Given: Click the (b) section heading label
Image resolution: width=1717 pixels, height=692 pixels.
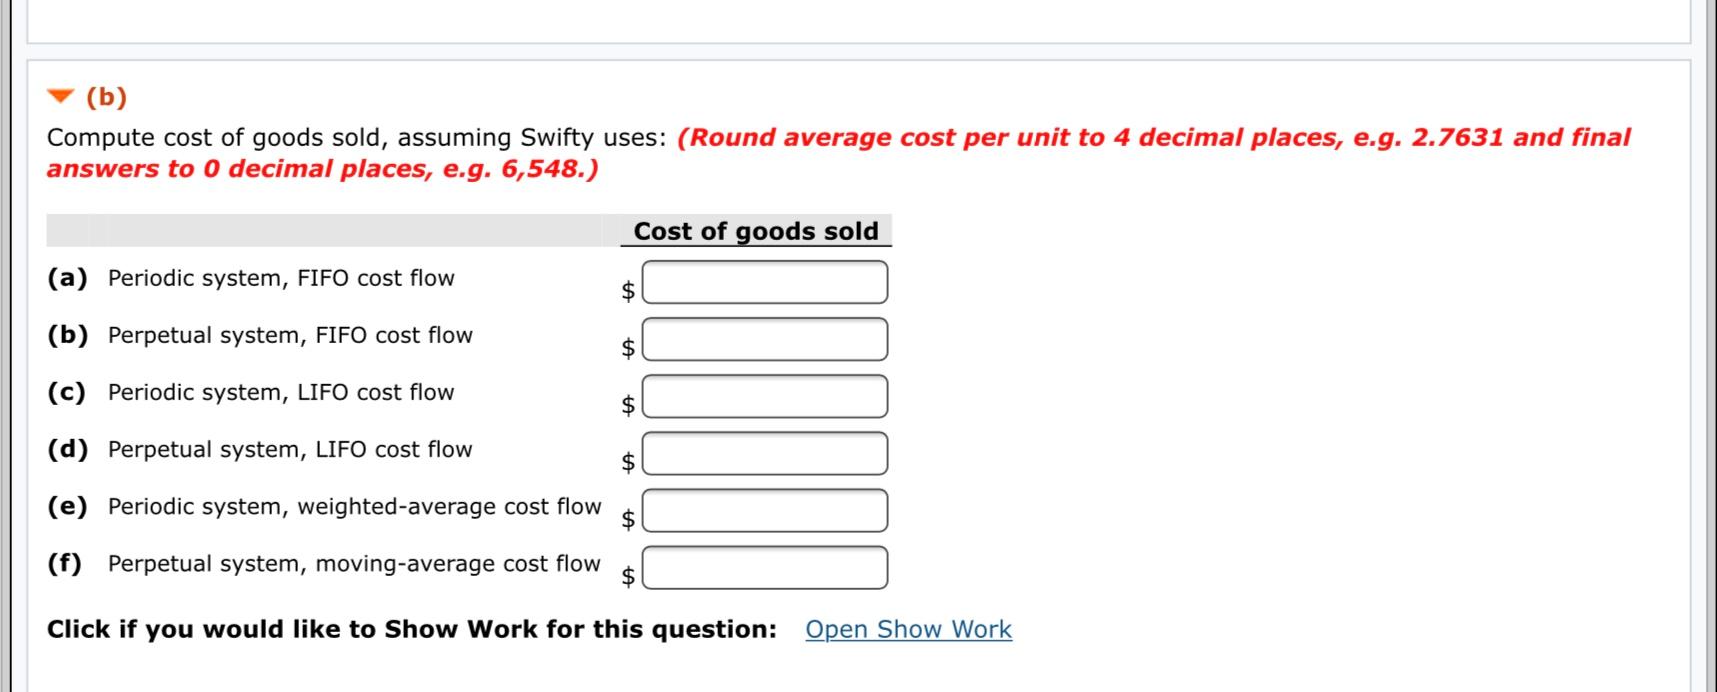Looking at the screenshot, I should coord(106,98).
